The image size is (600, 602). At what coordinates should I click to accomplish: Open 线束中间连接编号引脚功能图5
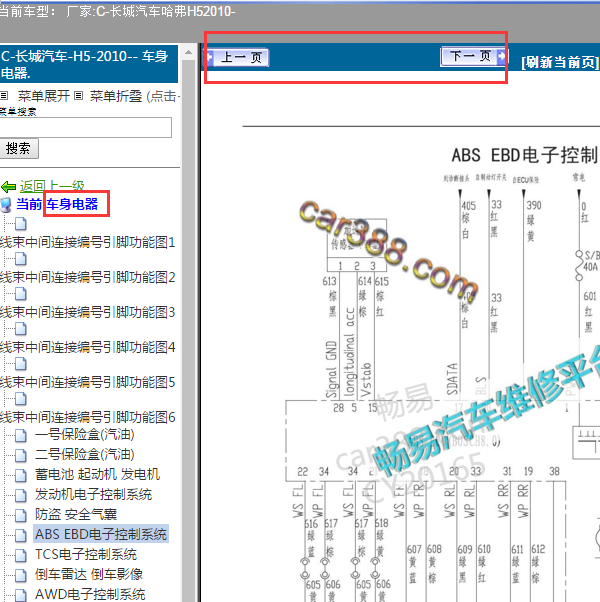click(x=87, y=382)
